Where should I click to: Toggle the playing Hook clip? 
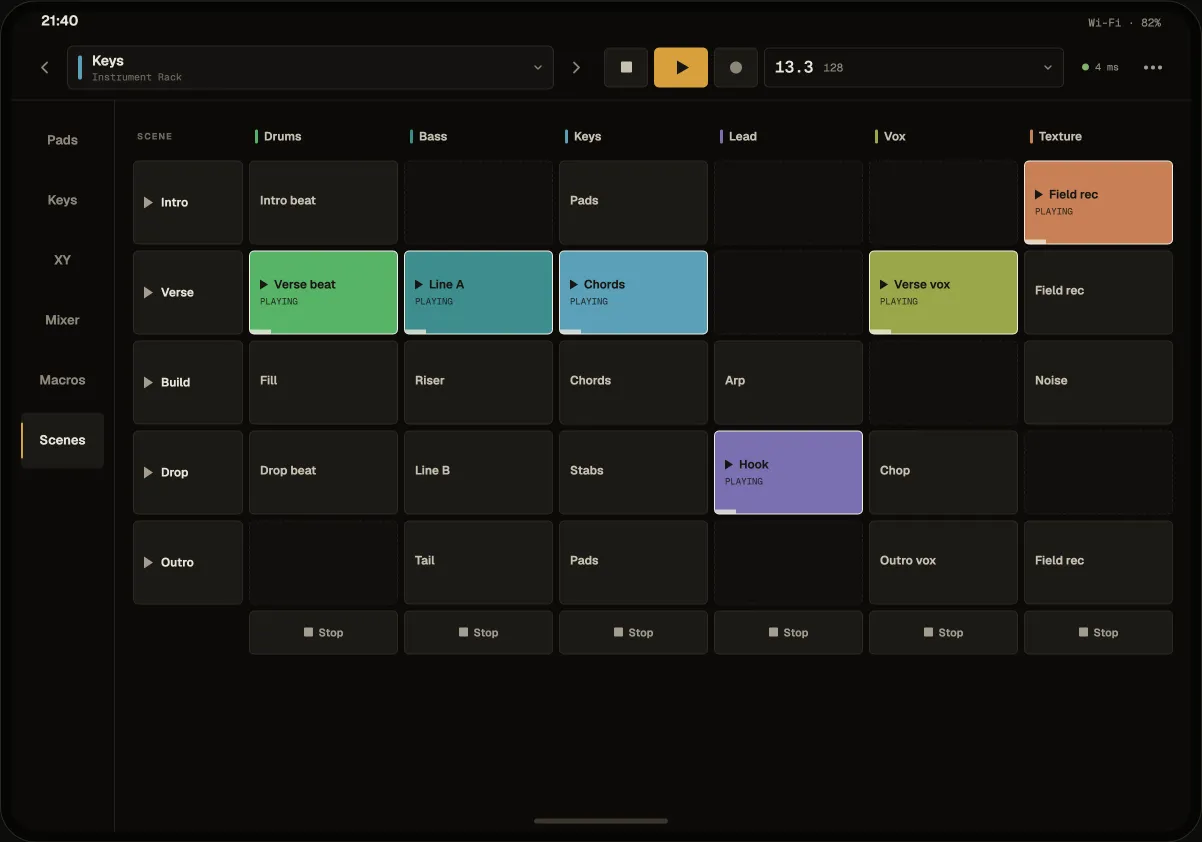click(x=788, y=472)
